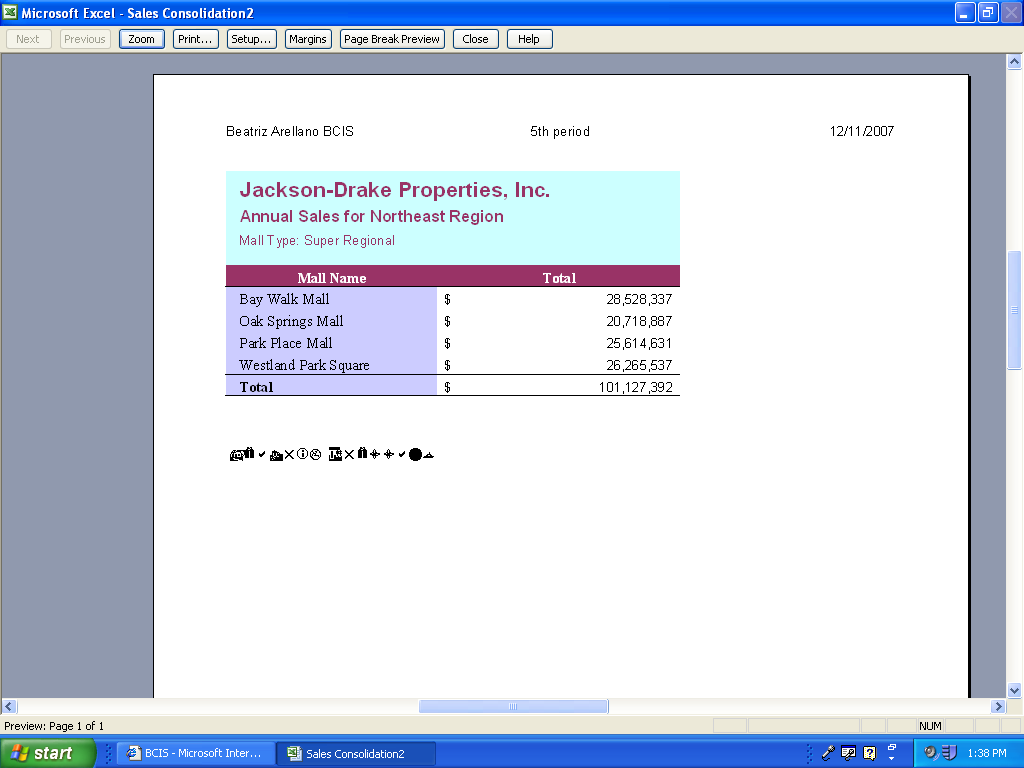Open the volume speaker tray icon
1024x768 pixels.
coord(931,753)
